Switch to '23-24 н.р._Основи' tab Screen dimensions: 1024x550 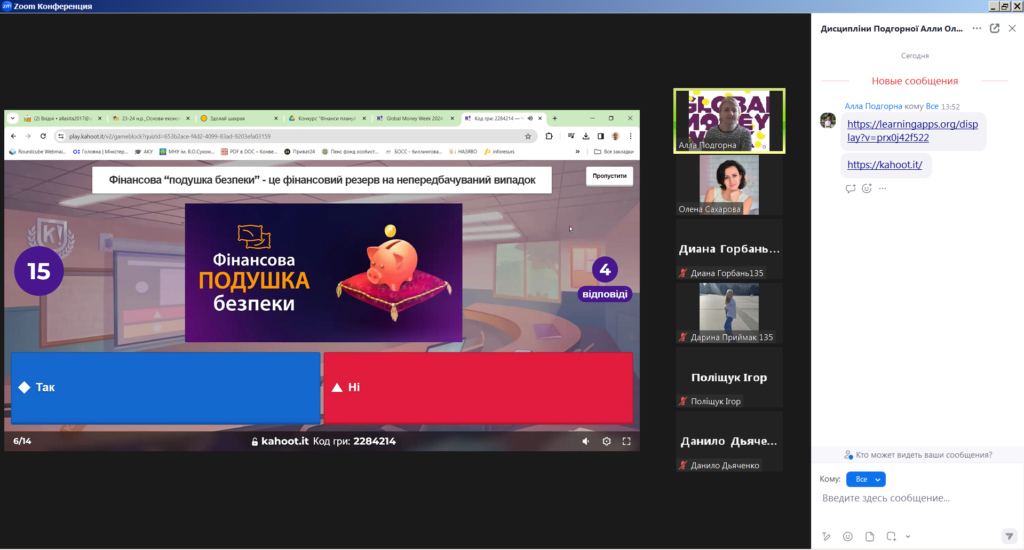coord(151,118)
